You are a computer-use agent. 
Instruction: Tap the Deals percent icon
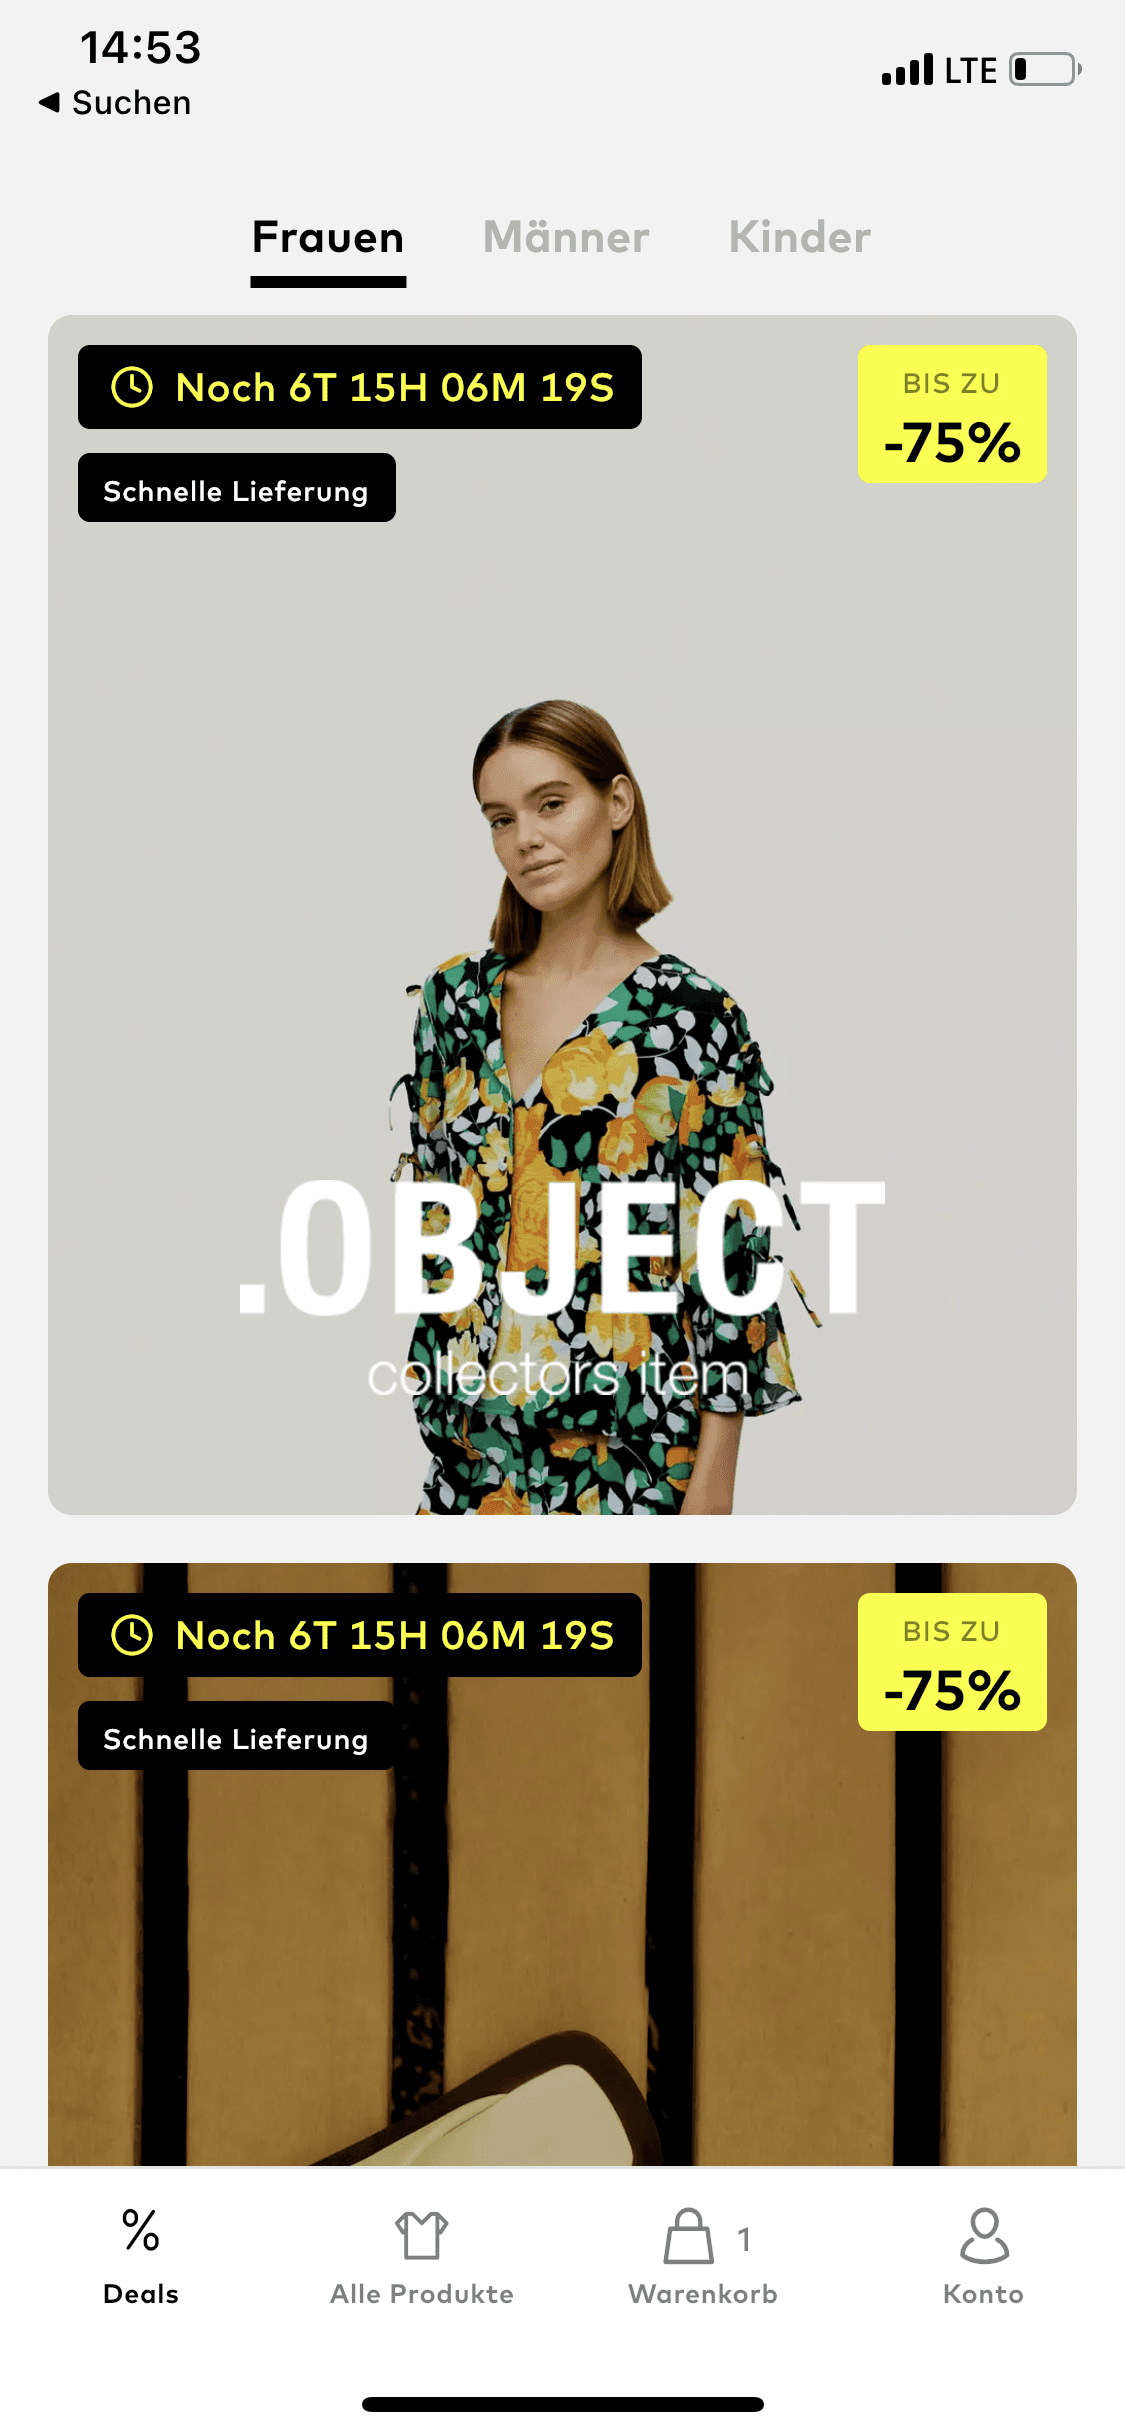pos(141,2230)
